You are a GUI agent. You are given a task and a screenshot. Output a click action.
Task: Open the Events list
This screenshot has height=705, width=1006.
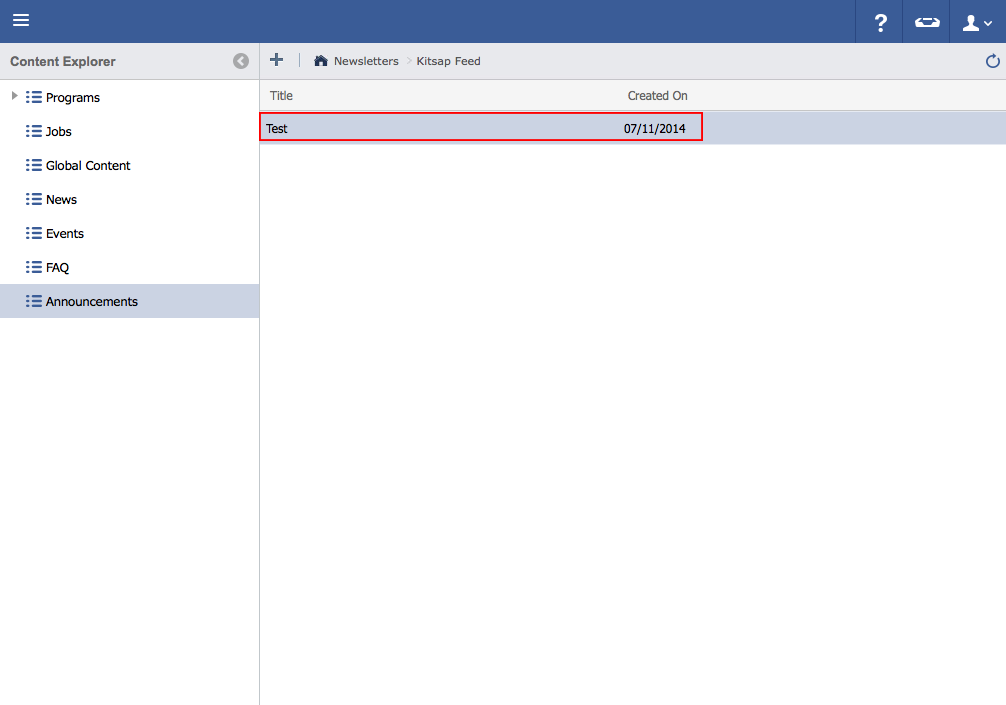(x=64, y=234)
